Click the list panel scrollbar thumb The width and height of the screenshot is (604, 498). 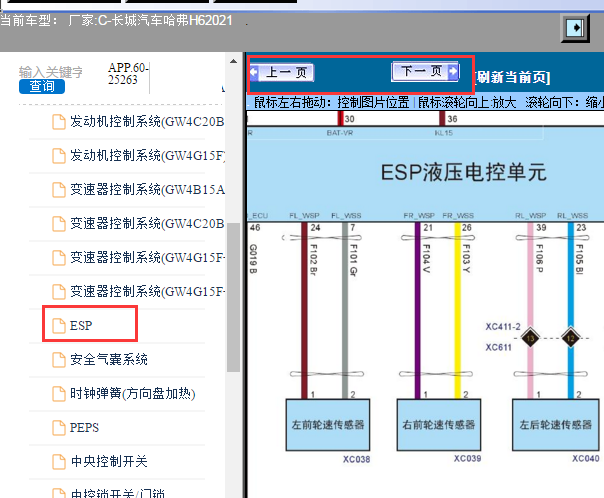pyautogui.click(x=233, y=297)
